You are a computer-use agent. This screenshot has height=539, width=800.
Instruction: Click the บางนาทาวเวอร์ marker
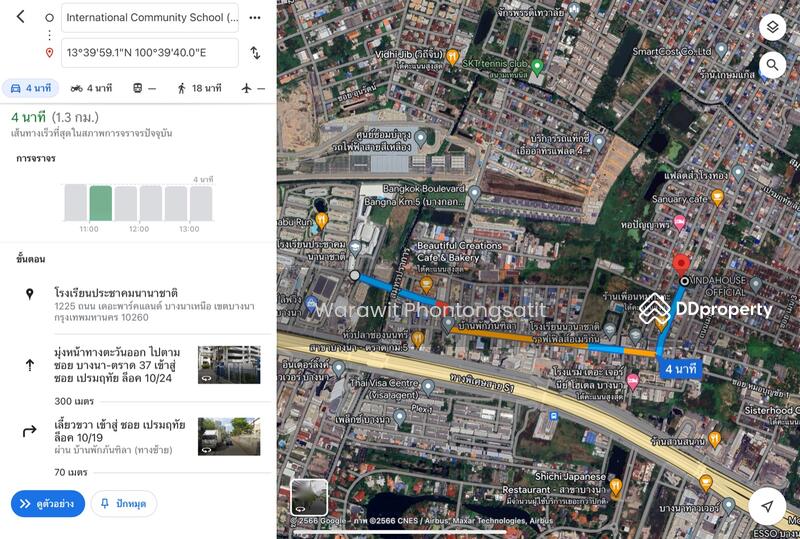coord(729,505)
